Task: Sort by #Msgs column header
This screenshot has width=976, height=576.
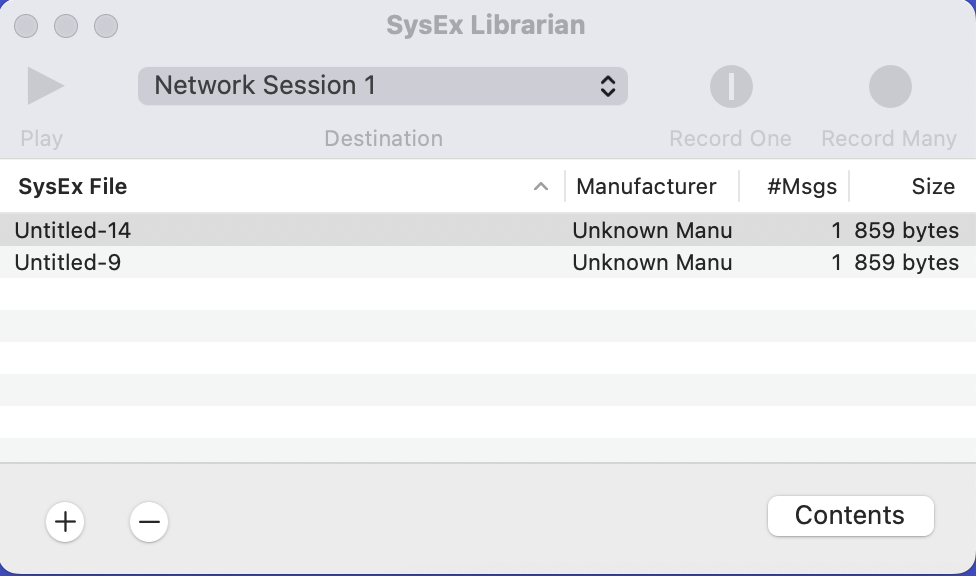Action: click(802, 186)
